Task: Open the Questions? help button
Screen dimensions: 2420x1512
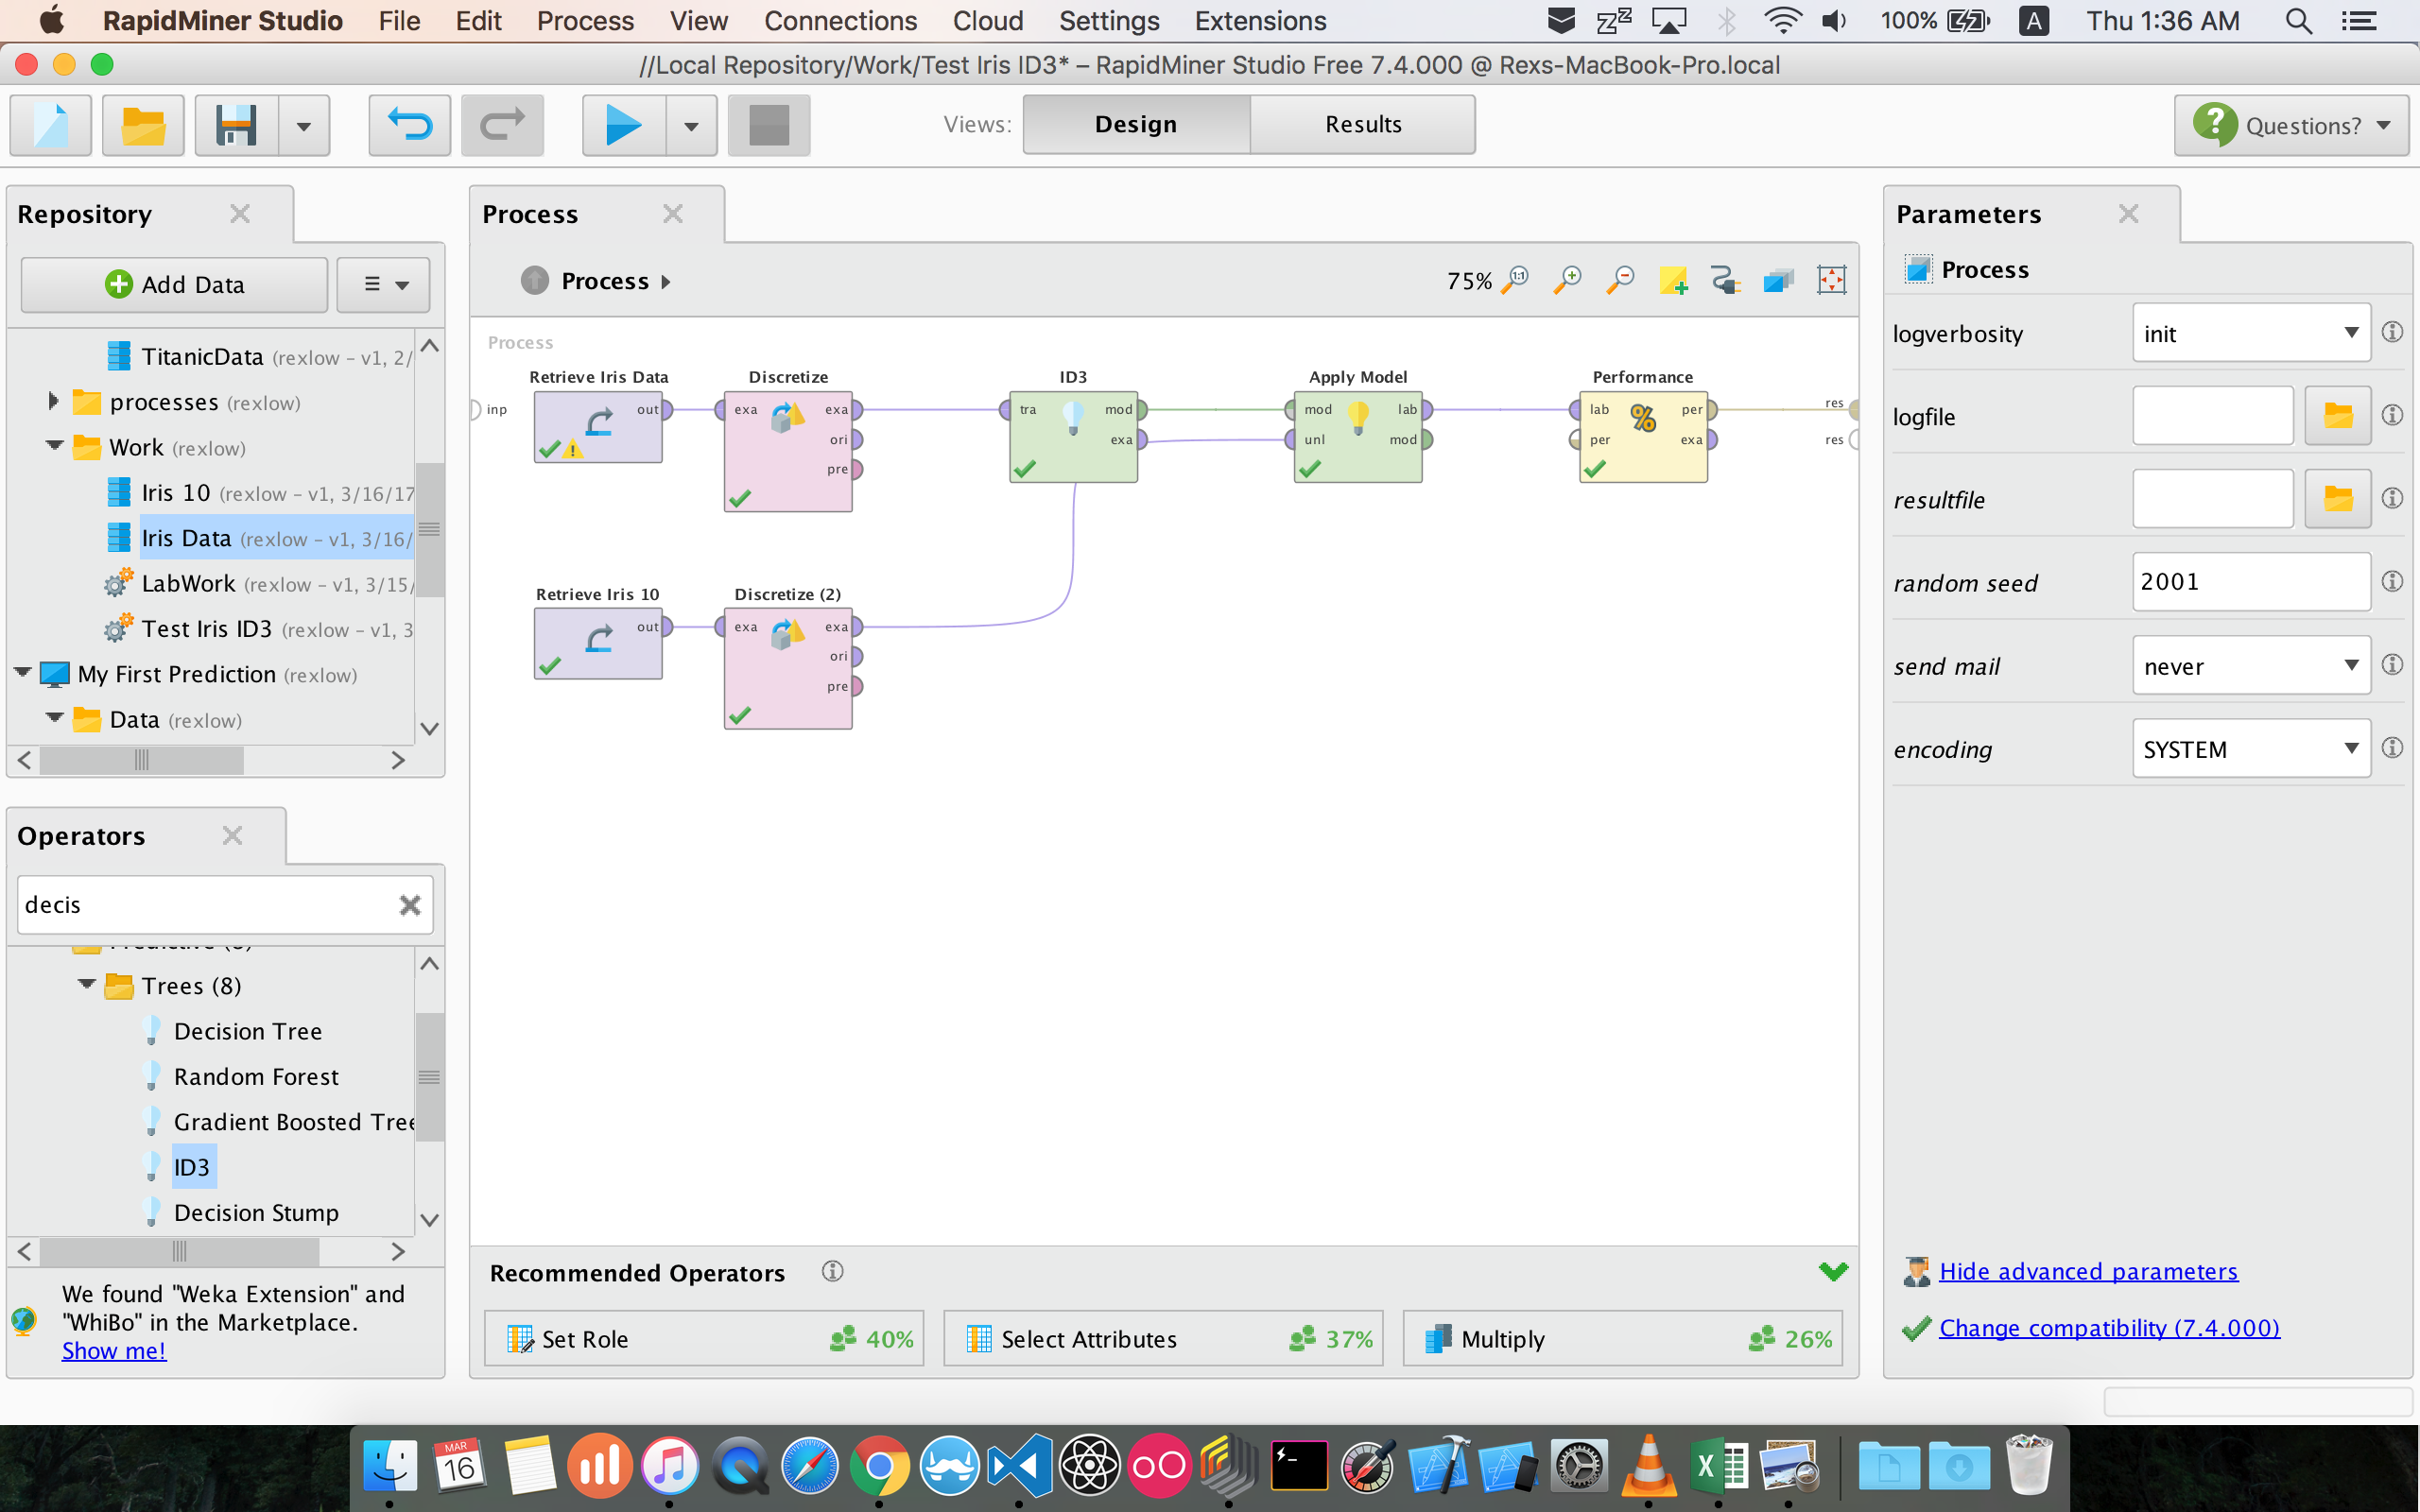Action: pos(2291,125)
